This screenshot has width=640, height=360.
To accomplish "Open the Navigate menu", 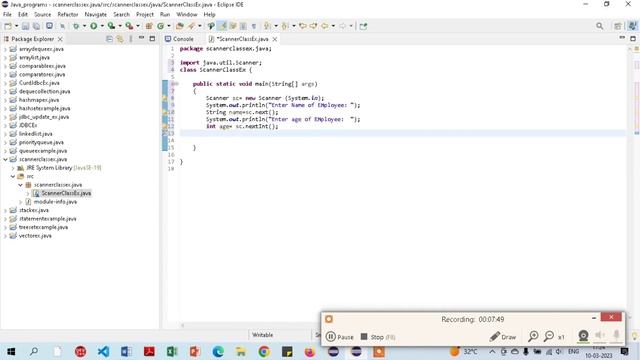I will pos(96,14).
